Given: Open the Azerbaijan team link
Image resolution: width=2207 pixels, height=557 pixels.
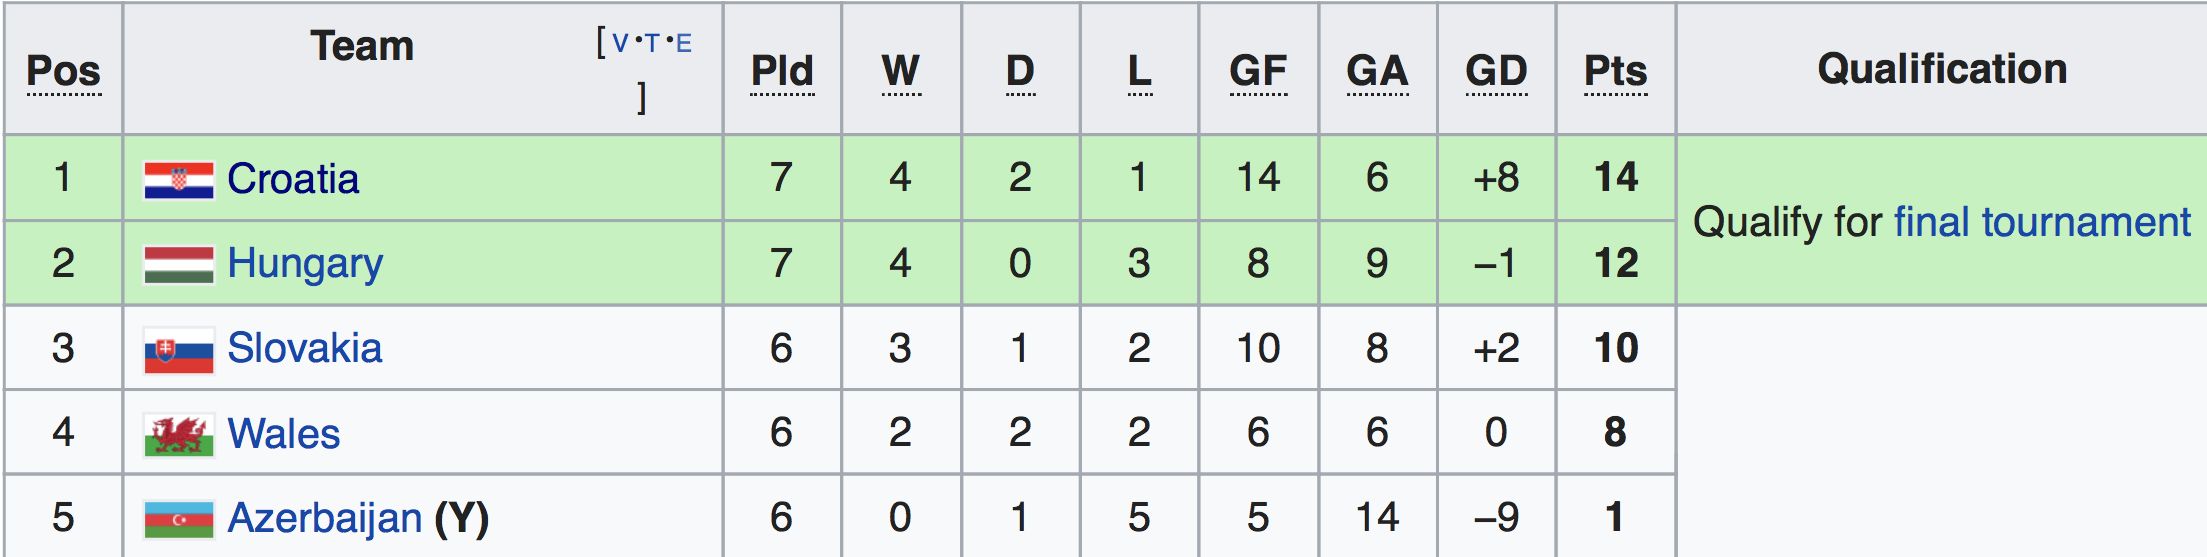Looking at the screenshot, I should [324, 518].
